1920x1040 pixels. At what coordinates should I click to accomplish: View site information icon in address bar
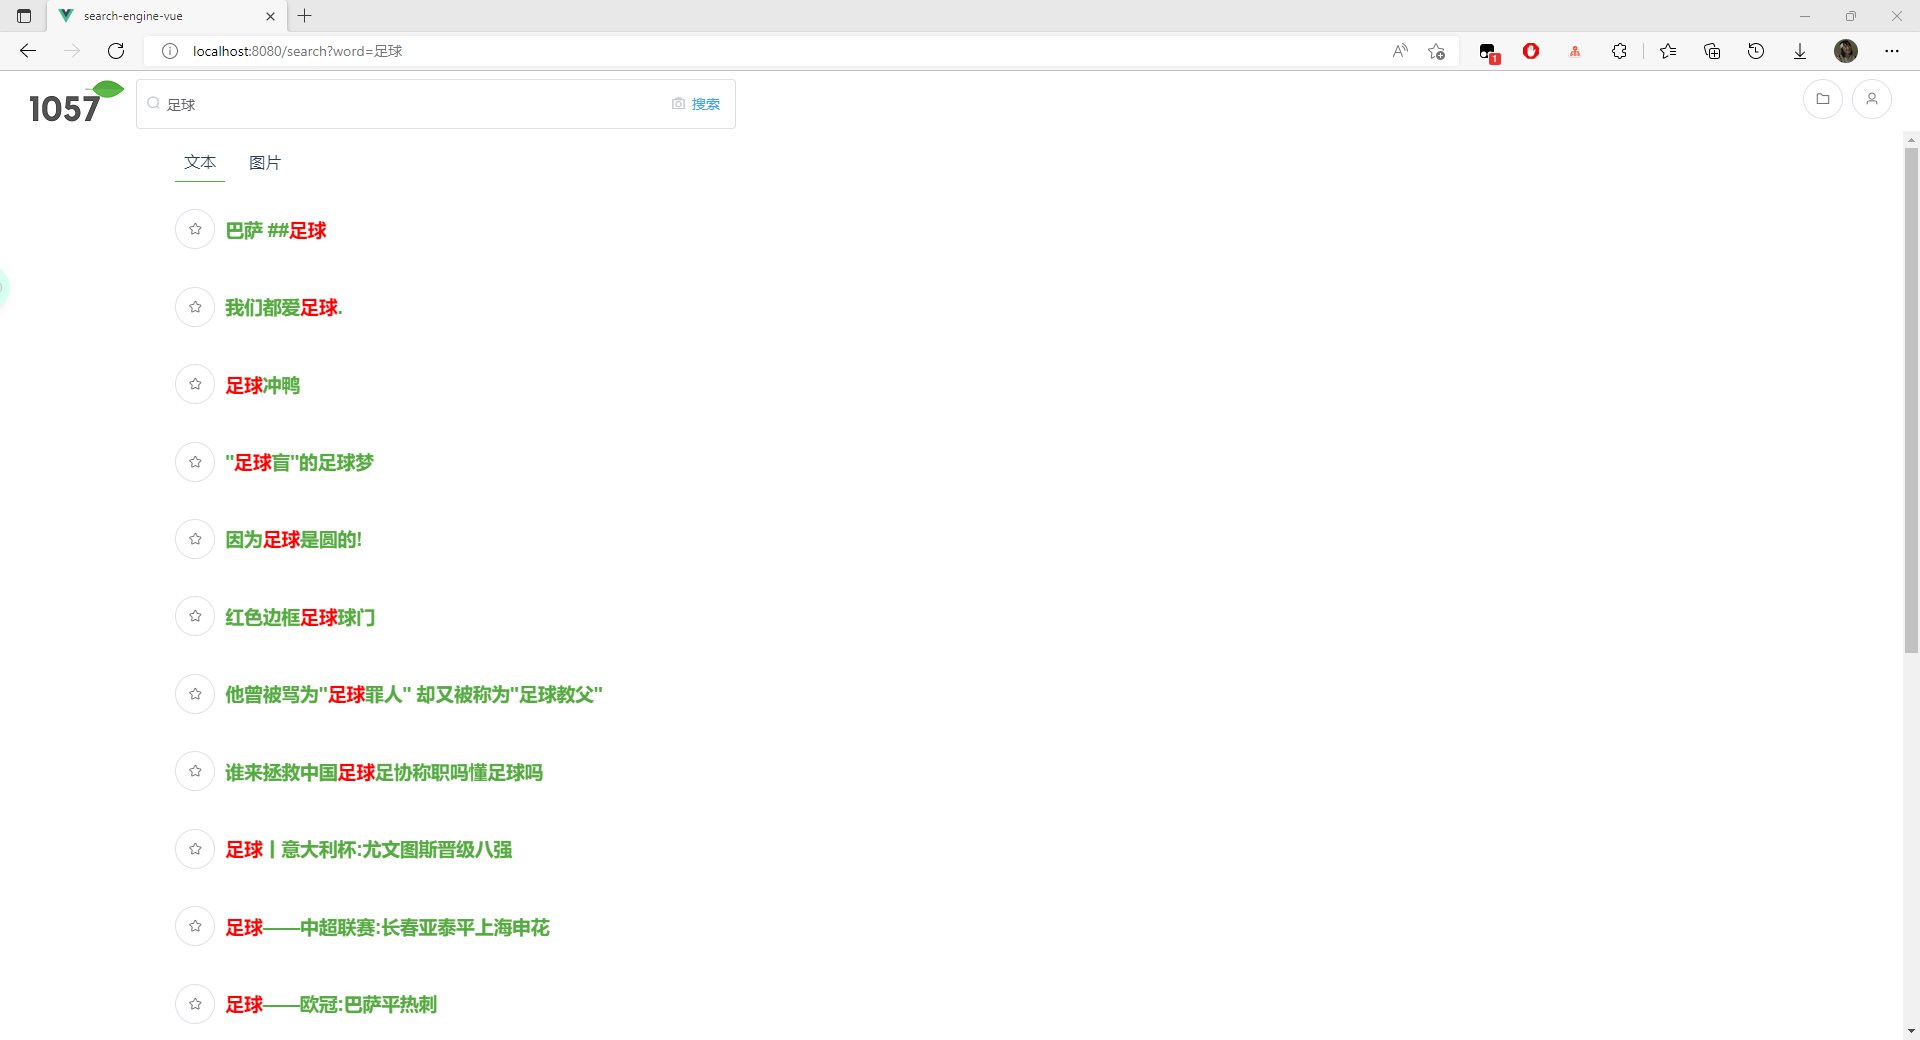click(170, 51)
